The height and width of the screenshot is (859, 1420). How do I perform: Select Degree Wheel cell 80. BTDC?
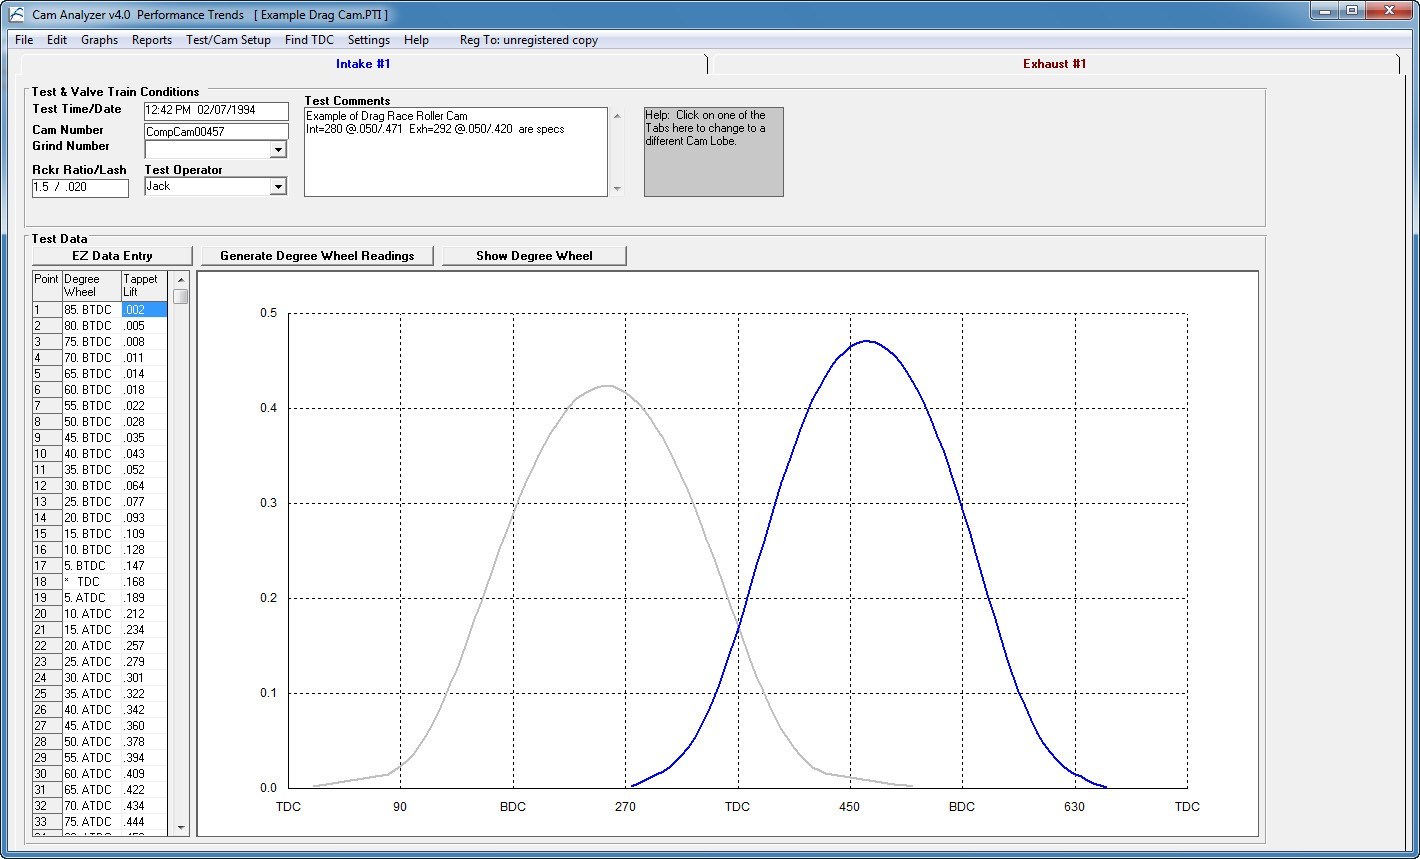tap(91, 326)
